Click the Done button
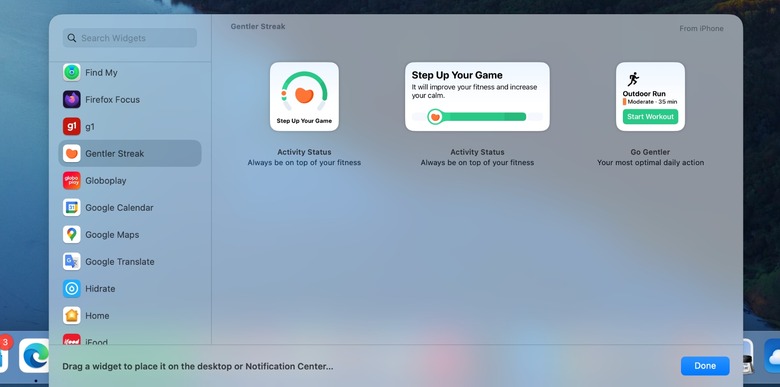780x387 pixels. coord(705,366)
